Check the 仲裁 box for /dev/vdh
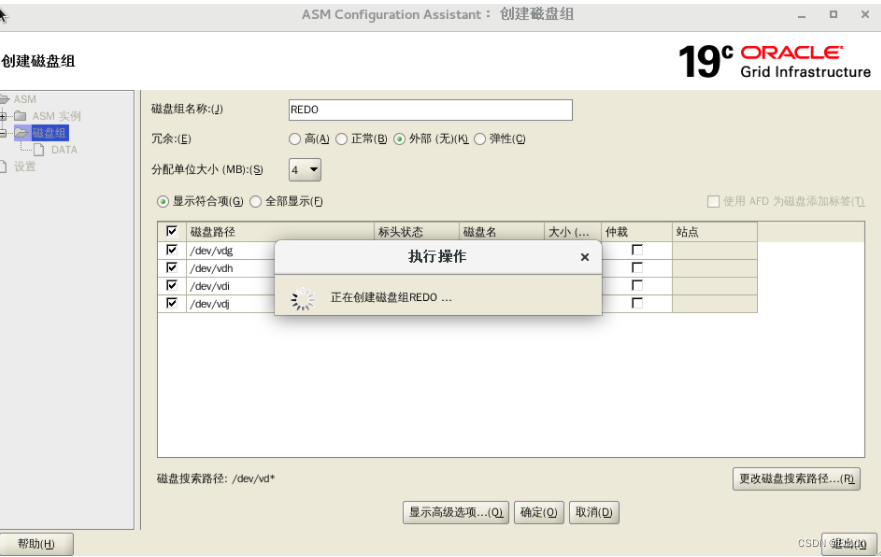881x557 pixels. (637, 268)
